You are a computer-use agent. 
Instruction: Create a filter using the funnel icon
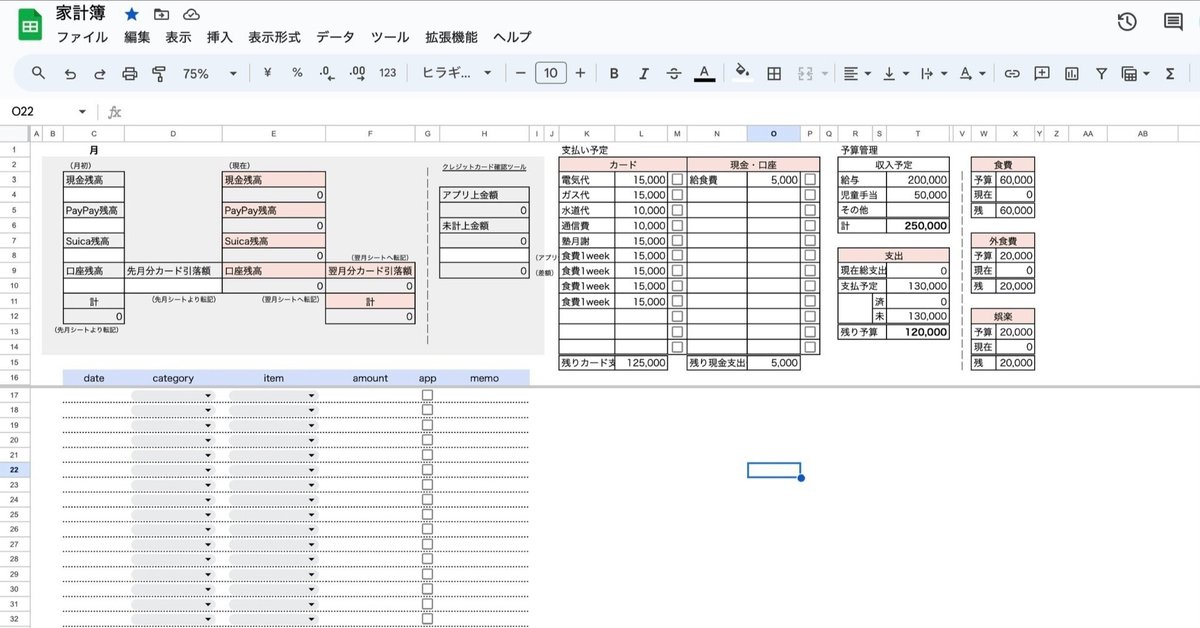click(1101, 73)
